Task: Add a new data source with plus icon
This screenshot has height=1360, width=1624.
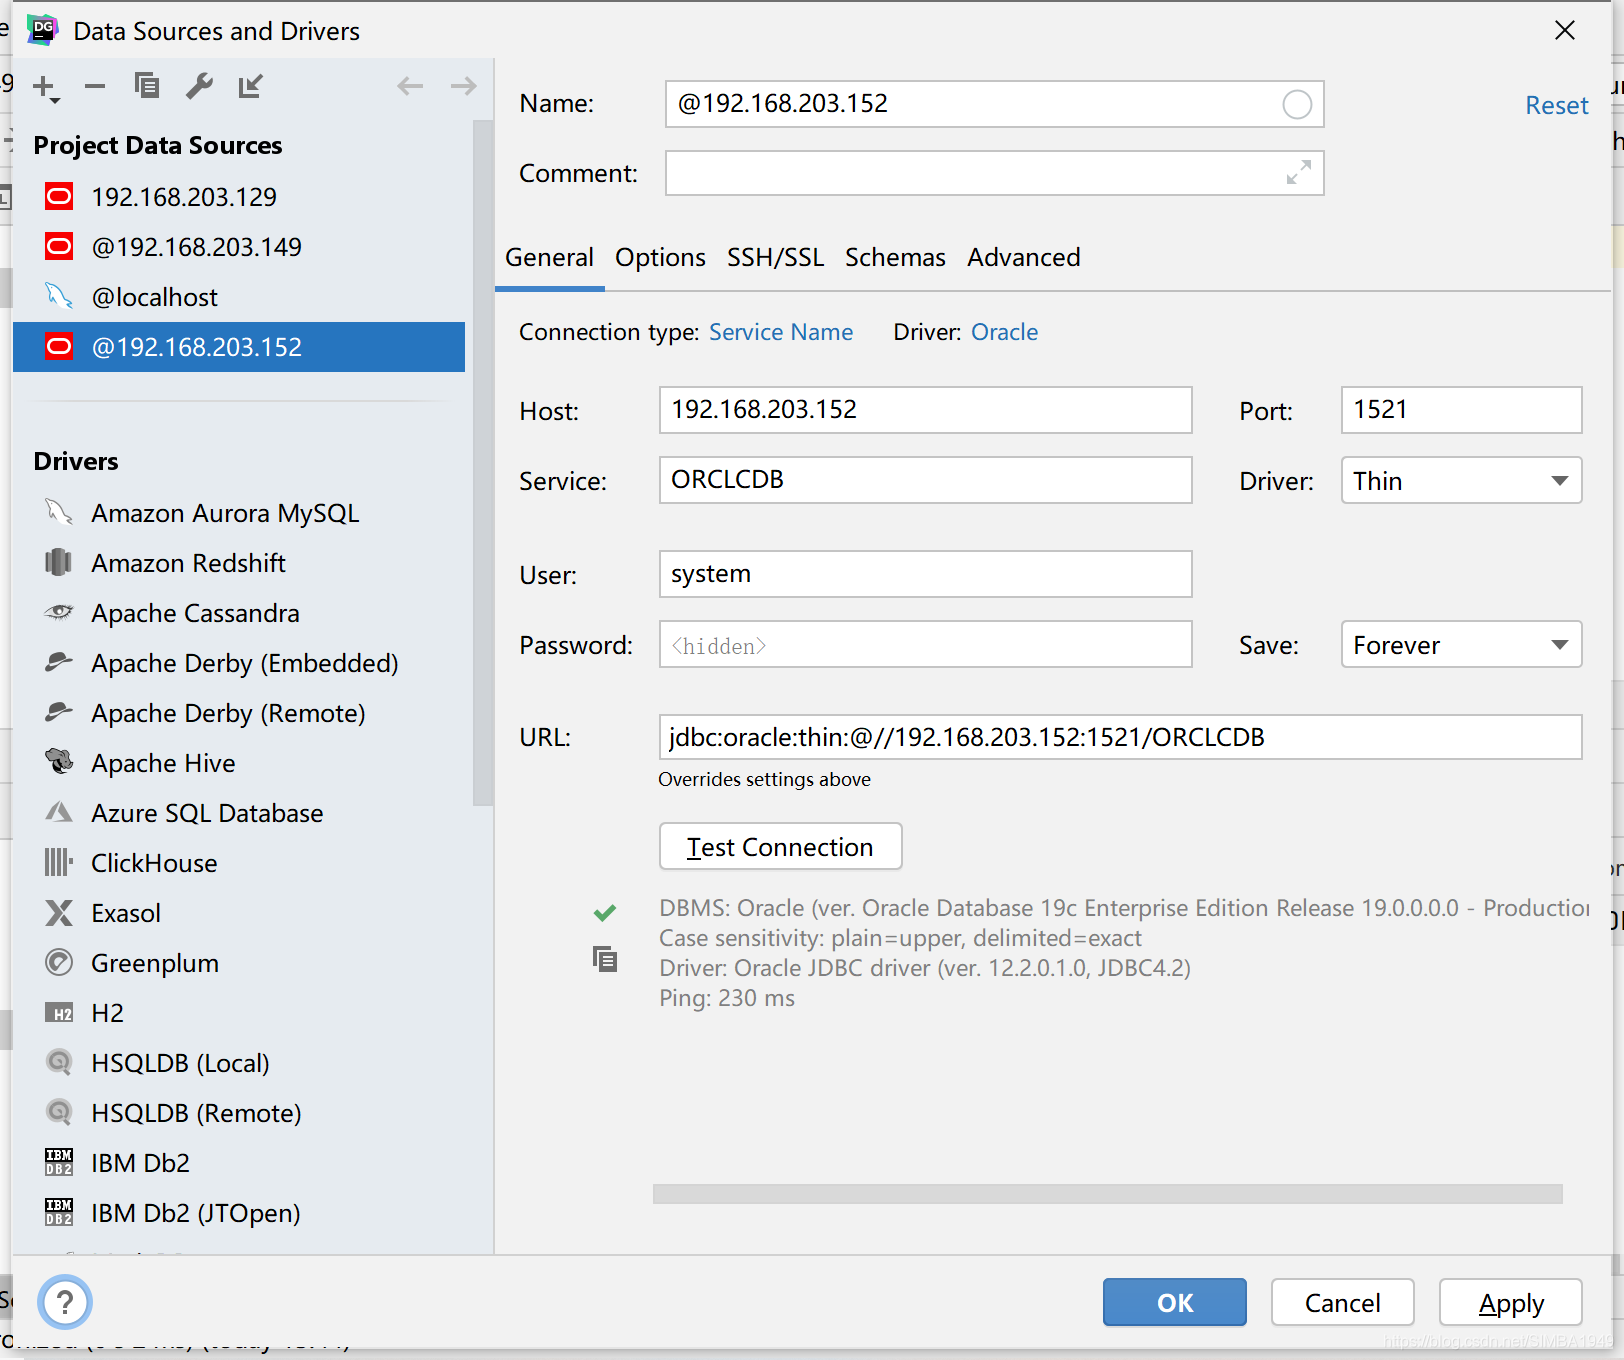Action: 46,88
